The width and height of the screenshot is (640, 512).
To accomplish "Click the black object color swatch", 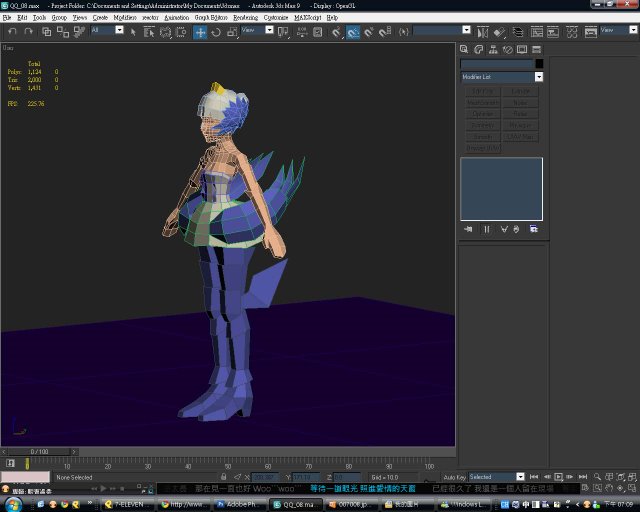I will (x=539, y=64).
